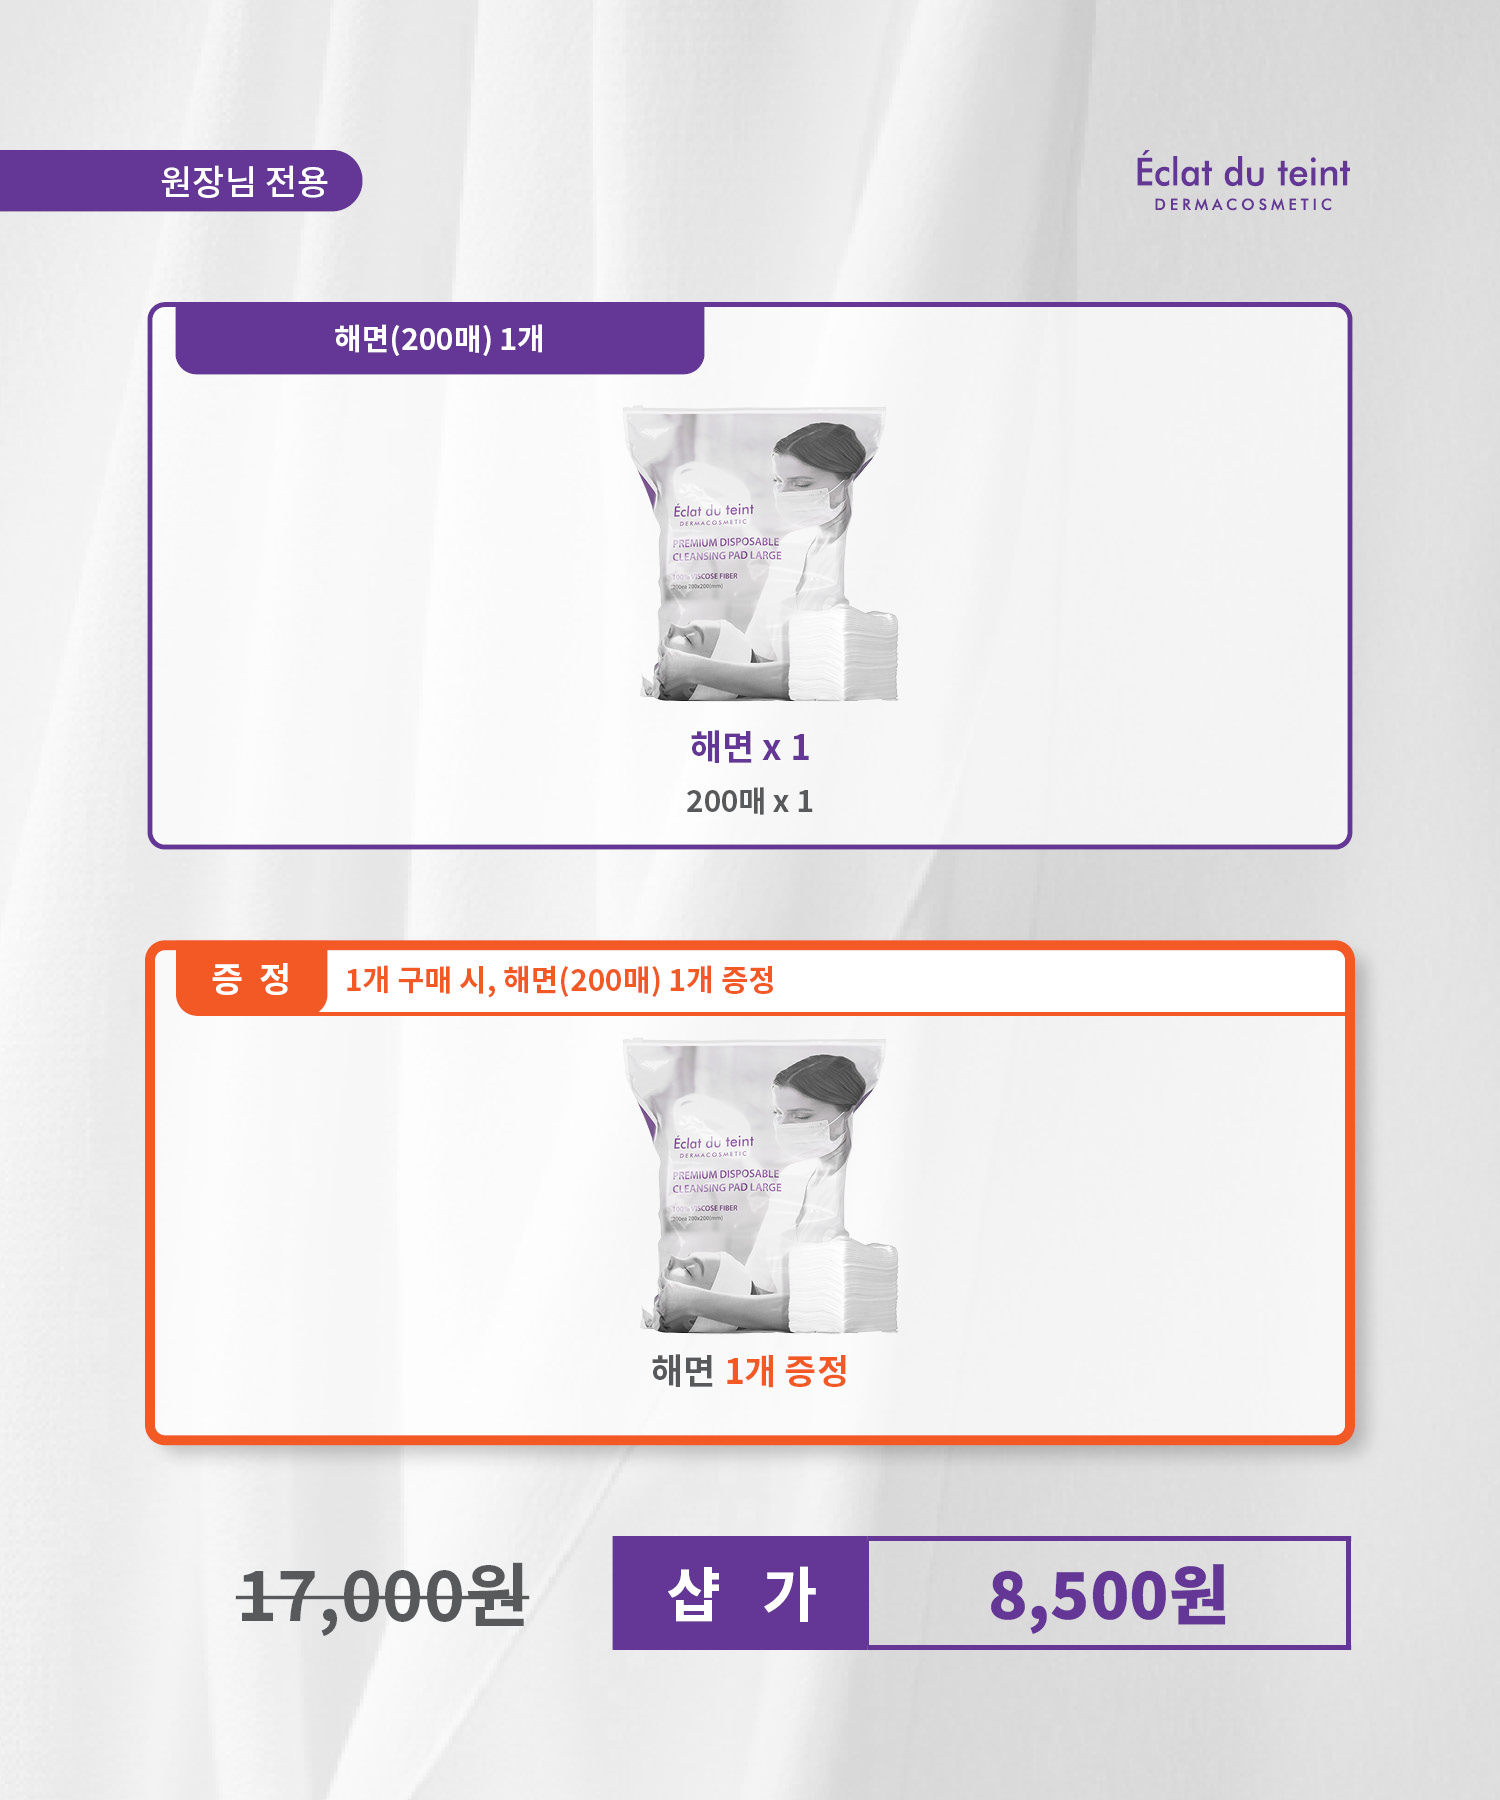Click the crossed-out 17,000원 original price
Image resolution: width=1500 pixels, height=1800 pixels.
click(383, 1596)
